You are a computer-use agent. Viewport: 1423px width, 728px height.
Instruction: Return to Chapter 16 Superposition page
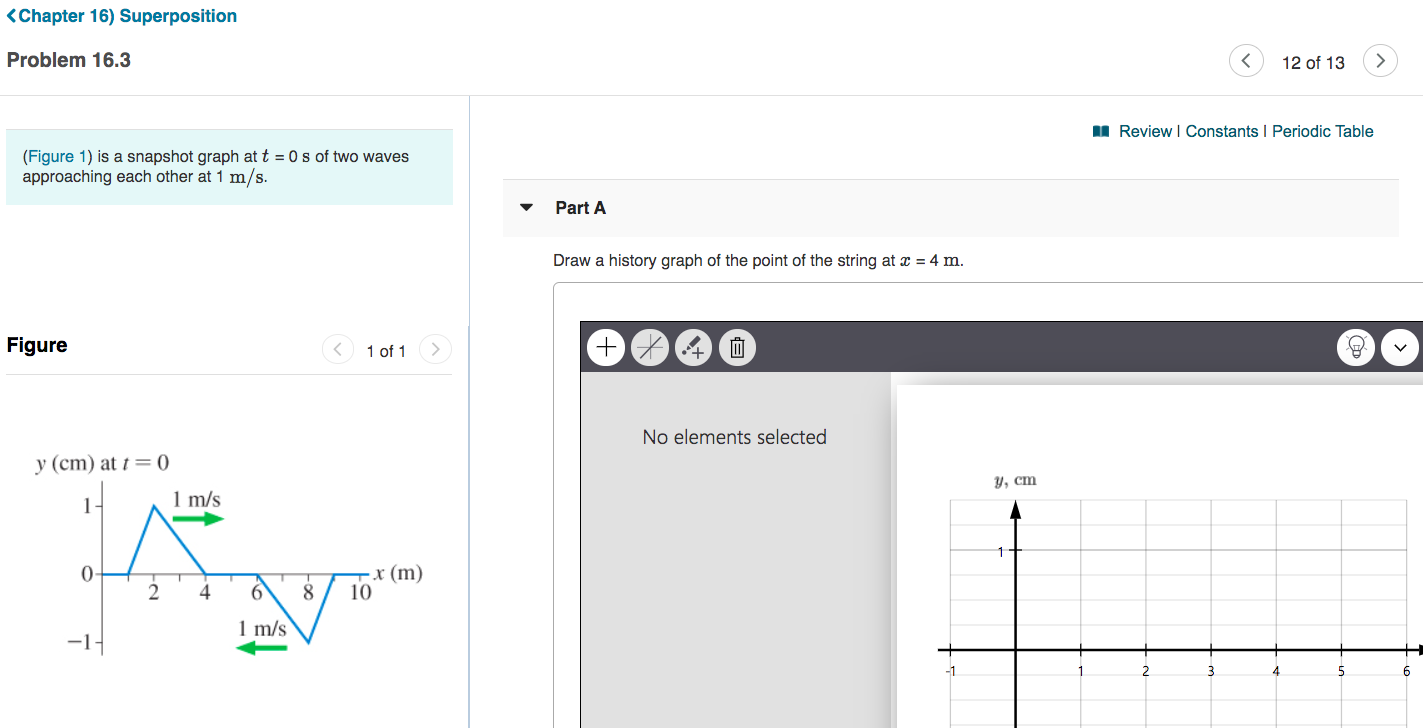pos(128,16)
